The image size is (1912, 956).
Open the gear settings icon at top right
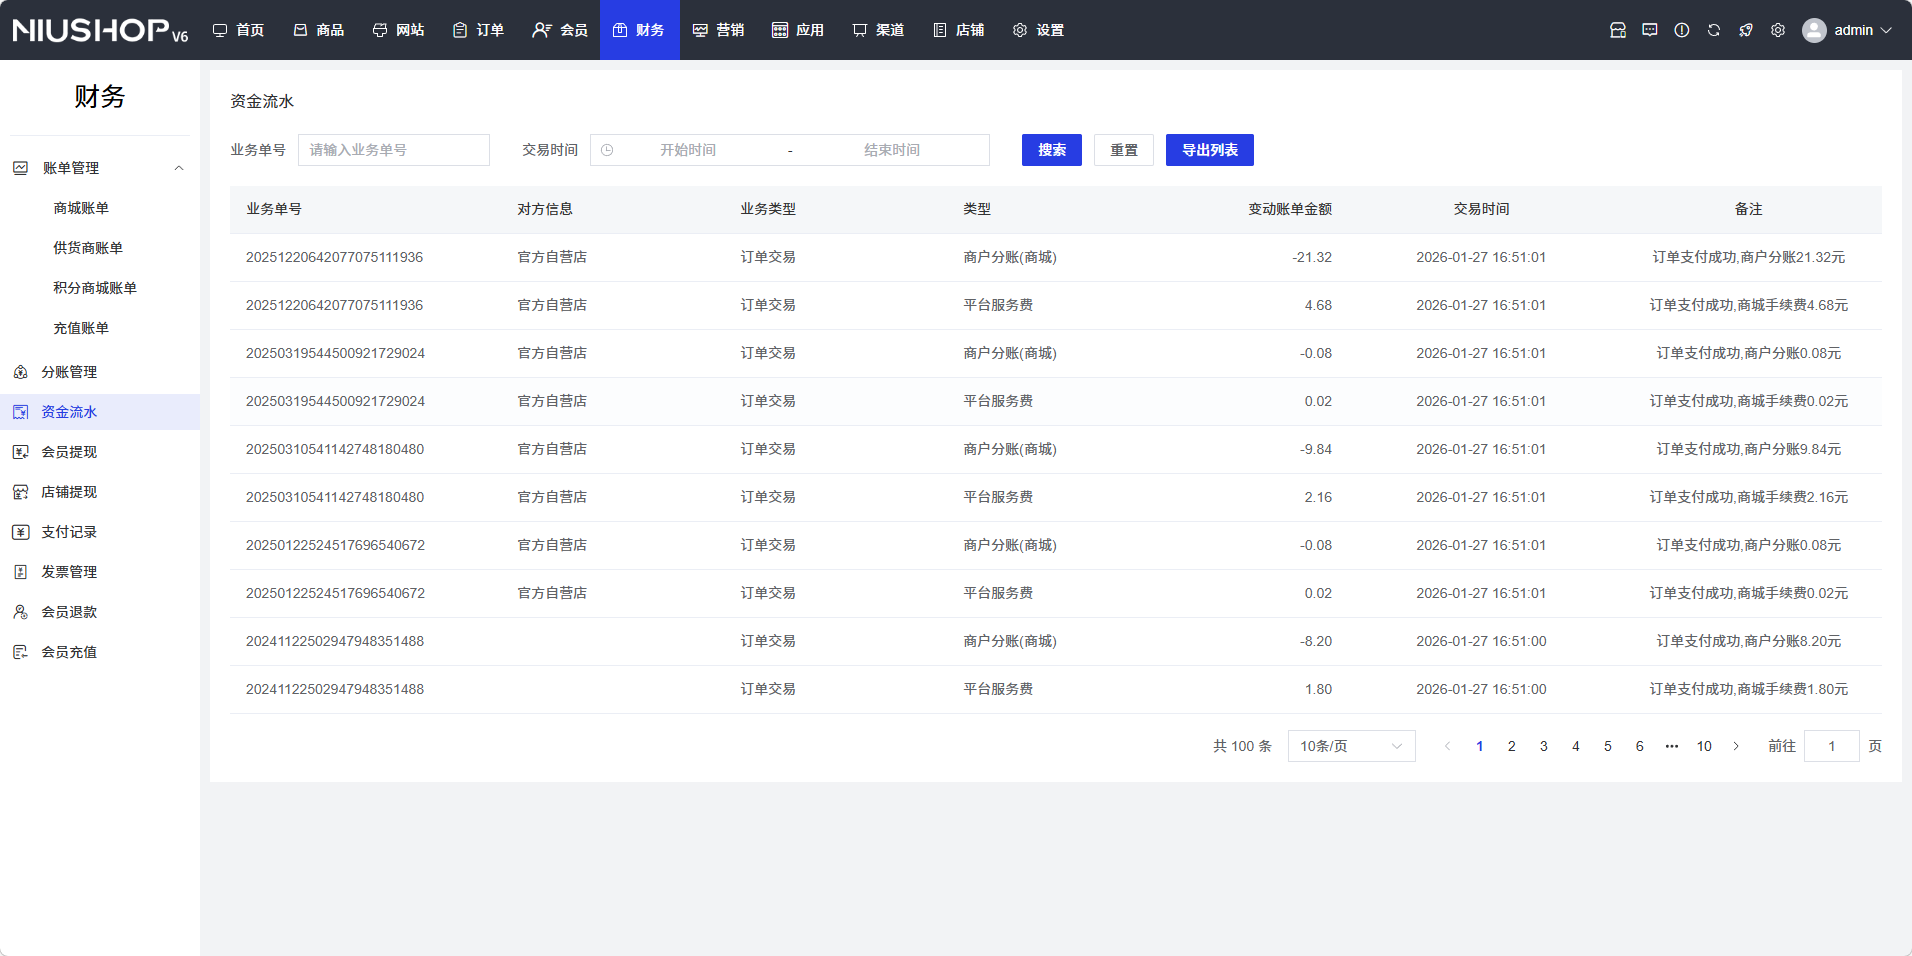click(1777, 30)
